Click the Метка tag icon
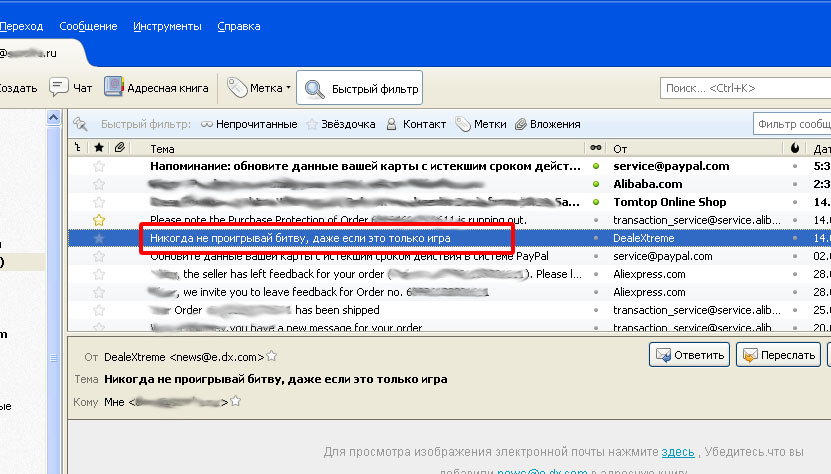The image size is (831, 474). [237, 87]
